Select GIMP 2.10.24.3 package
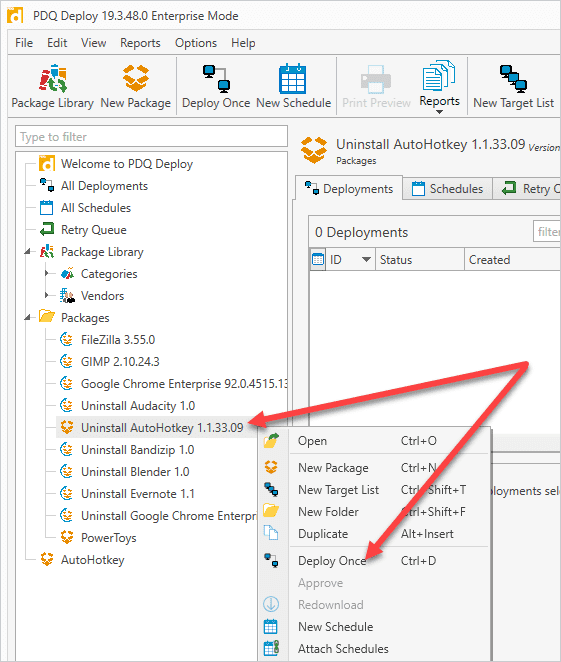This screenshot has width=561, height=662. [x=120, y=361]
